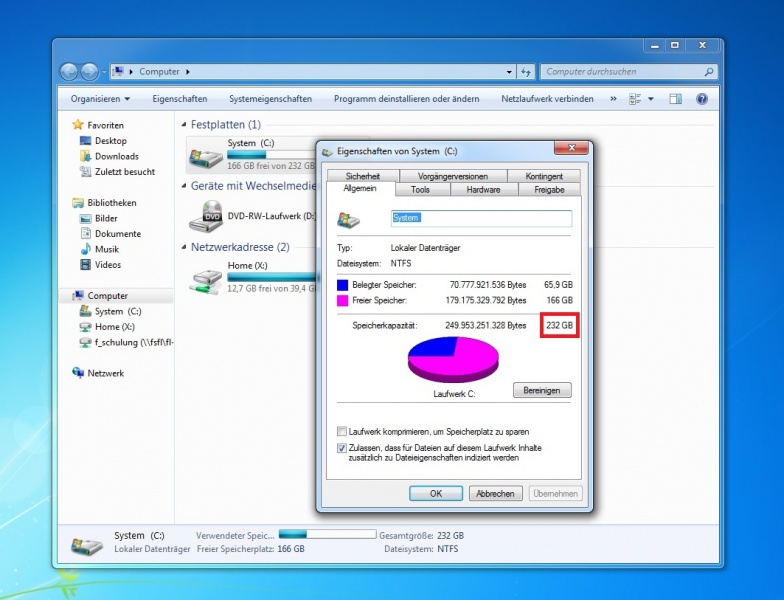Click the Computer icon in navigation pane

pyautogui.click(x=78, y=296)
